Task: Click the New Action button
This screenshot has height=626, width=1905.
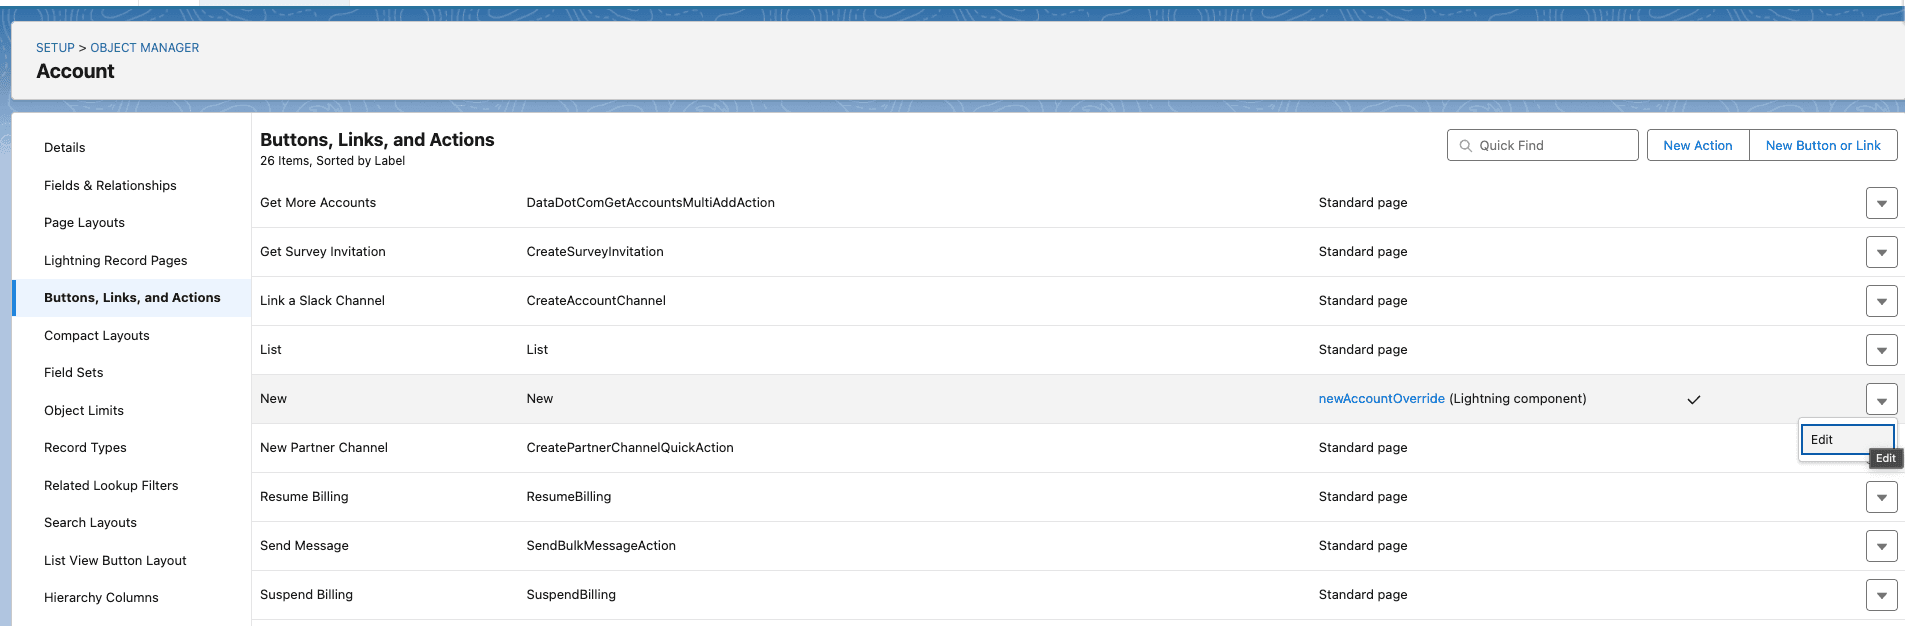Action: (x=1697, y=145)
